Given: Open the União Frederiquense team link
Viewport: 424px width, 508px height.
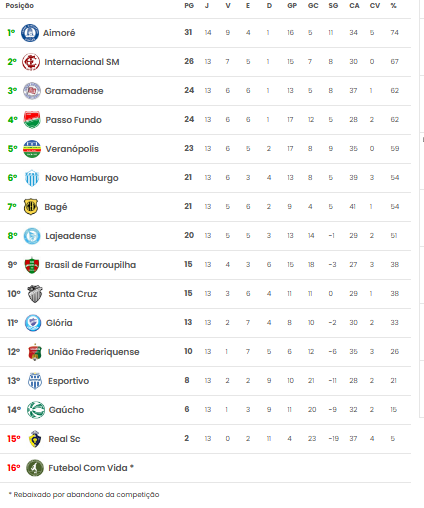Looking at the screenshot, I should click(94, 352).
